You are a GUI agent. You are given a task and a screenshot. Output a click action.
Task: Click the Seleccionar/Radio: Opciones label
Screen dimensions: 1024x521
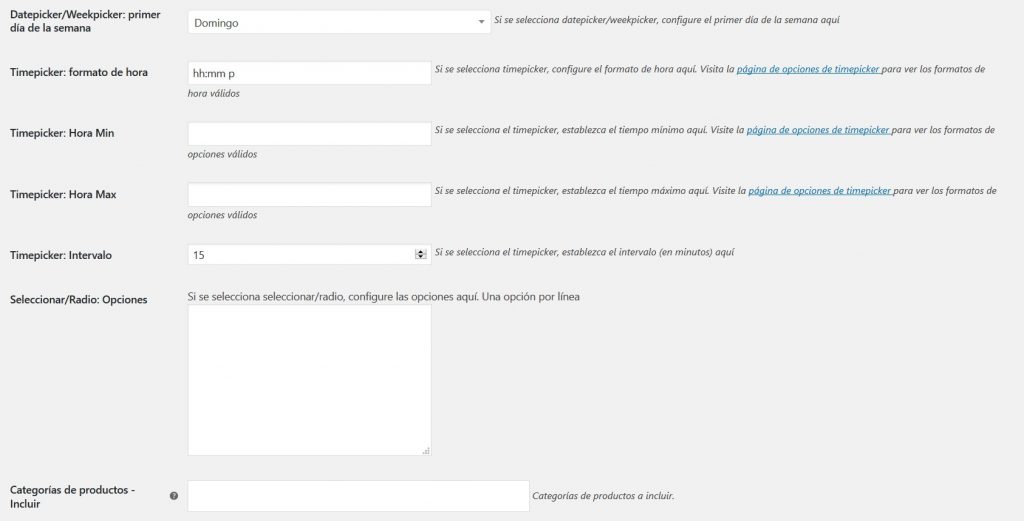coord(78,300)
